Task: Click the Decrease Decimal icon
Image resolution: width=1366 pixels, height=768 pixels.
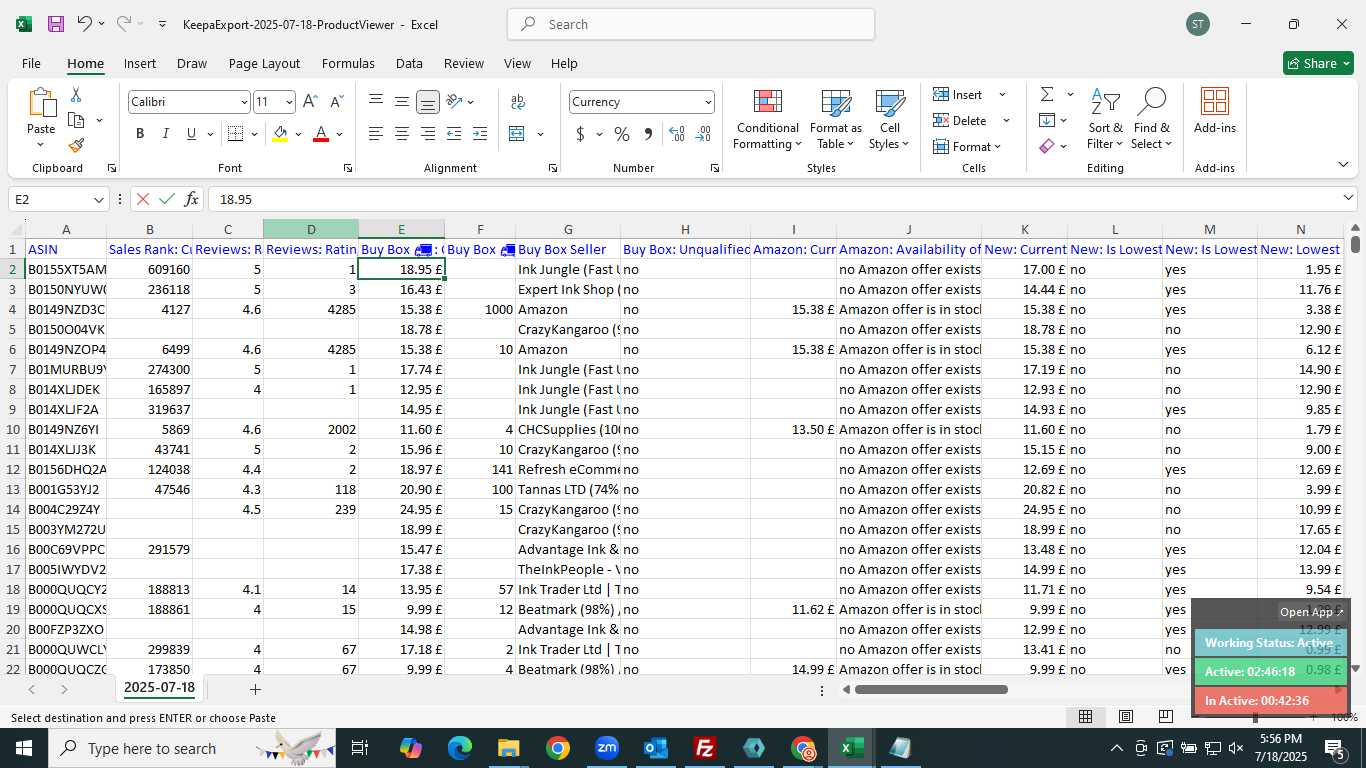Action: point(703,134)
